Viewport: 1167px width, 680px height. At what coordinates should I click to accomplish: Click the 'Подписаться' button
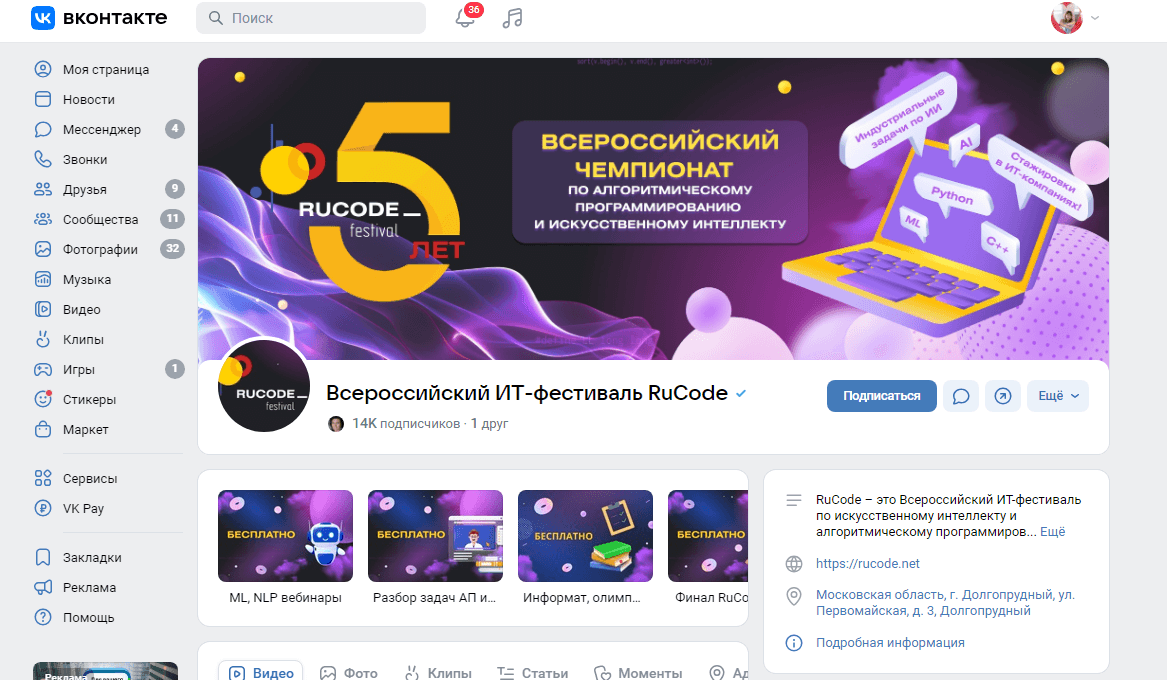pos(881,396)
